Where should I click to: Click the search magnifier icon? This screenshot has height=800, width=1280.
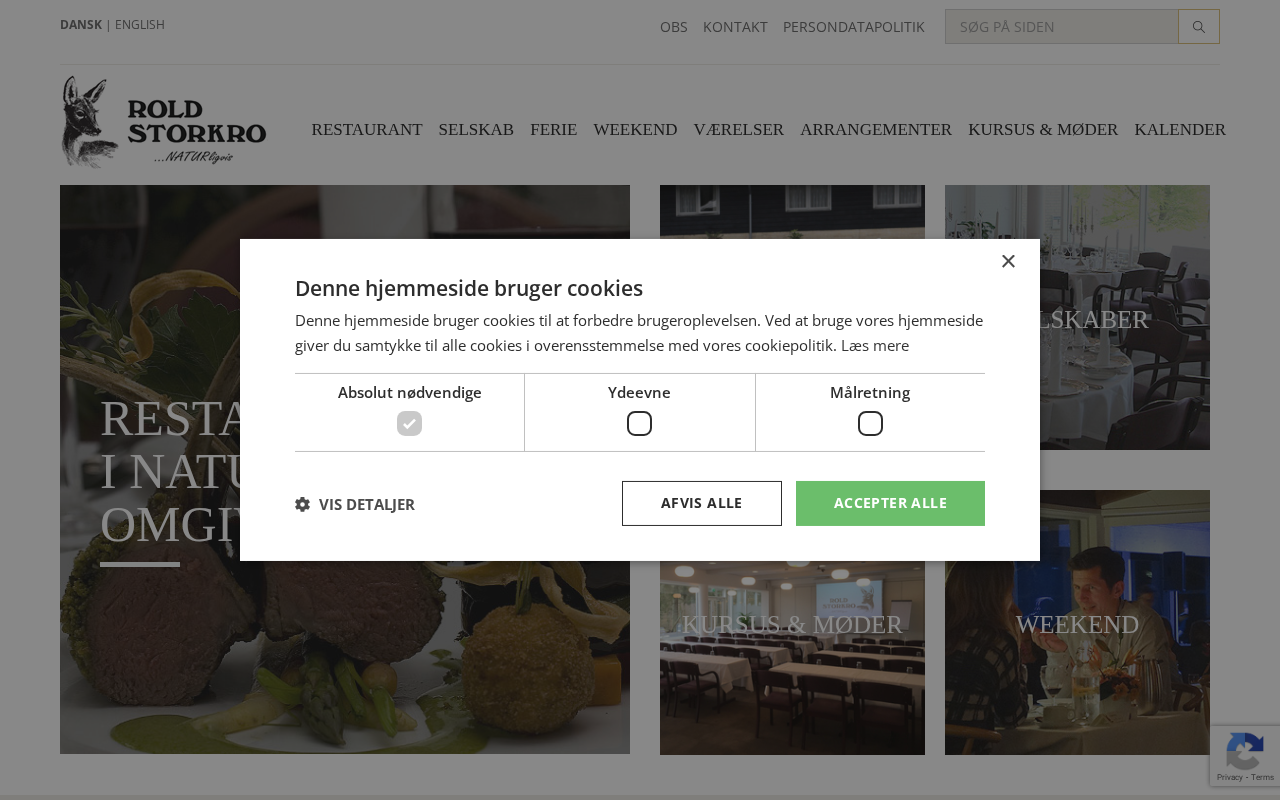click(1198, 27)
